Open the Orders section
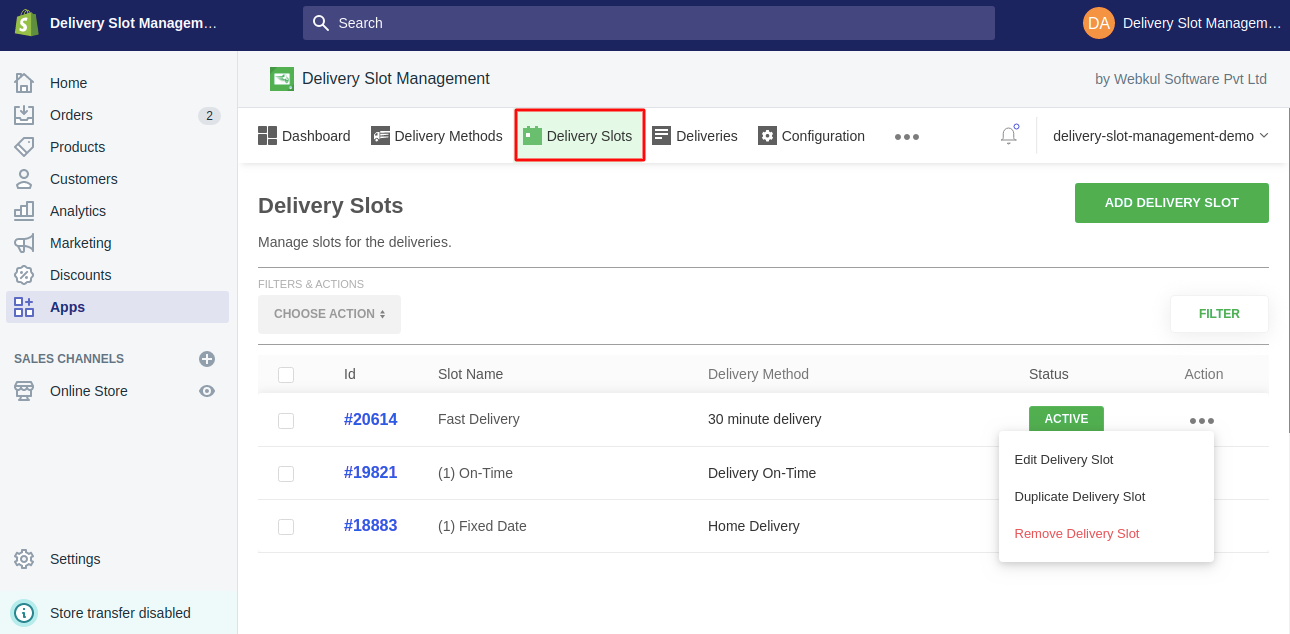The image size is (1290, 634). tap(71, 115)
